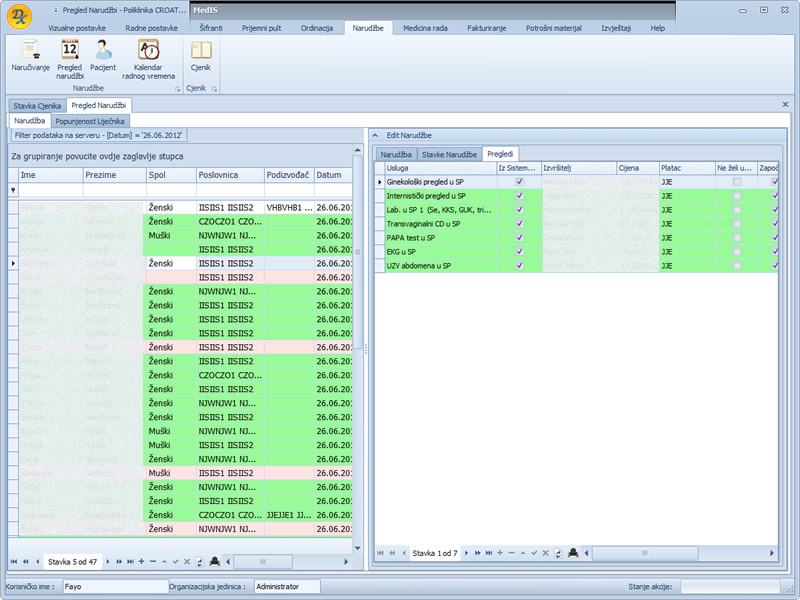Open the Medicina rada ribbon tab

tap(426, 28)
